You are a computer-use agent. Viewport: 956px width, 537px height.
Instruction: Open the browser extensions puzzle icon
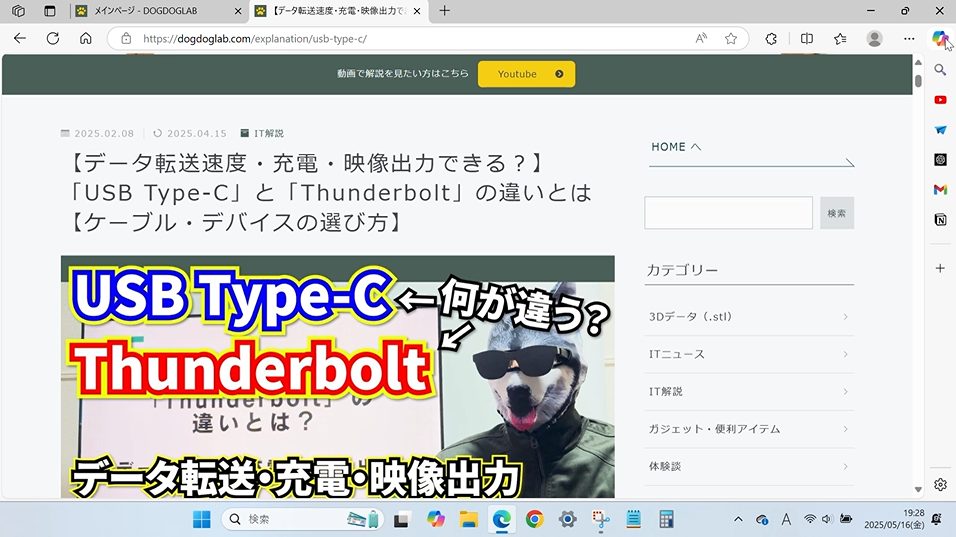coord(771,39)
